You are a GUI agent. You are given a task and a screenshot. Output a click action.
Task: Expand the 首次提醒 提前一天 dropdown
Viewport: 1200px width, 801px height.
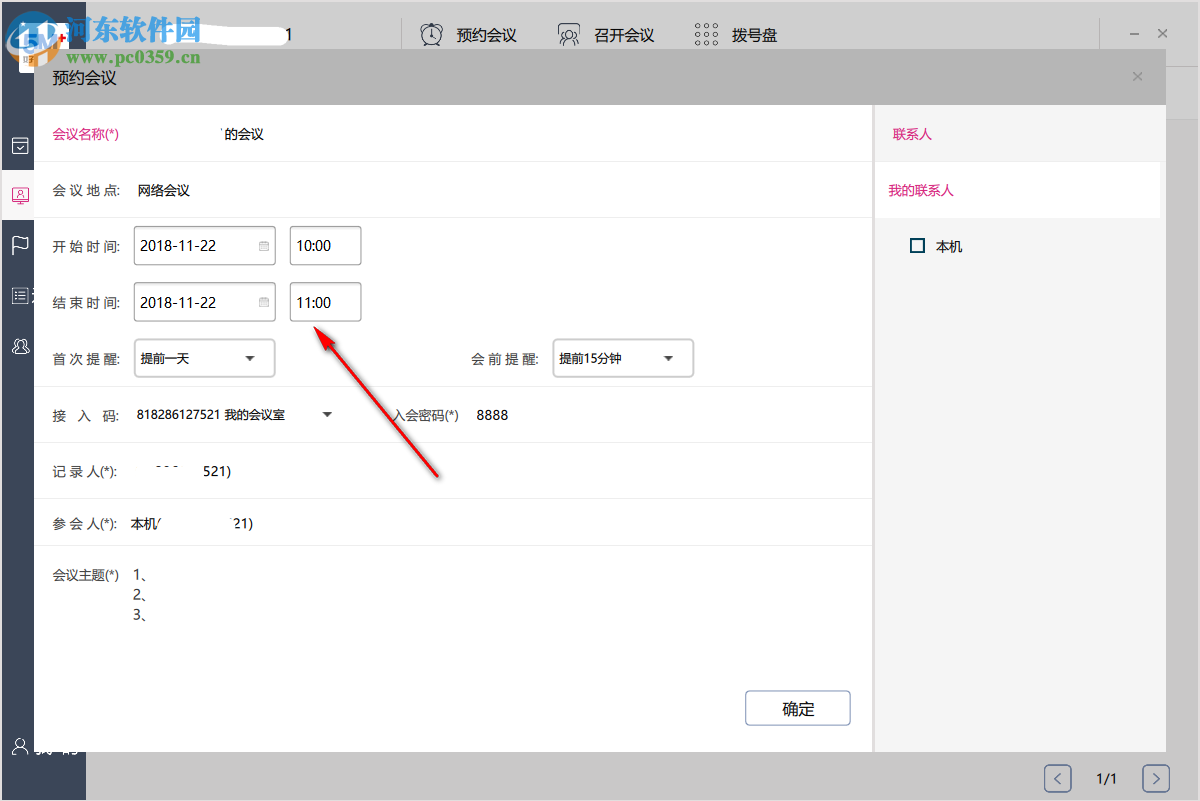click(x=205, y=358)
